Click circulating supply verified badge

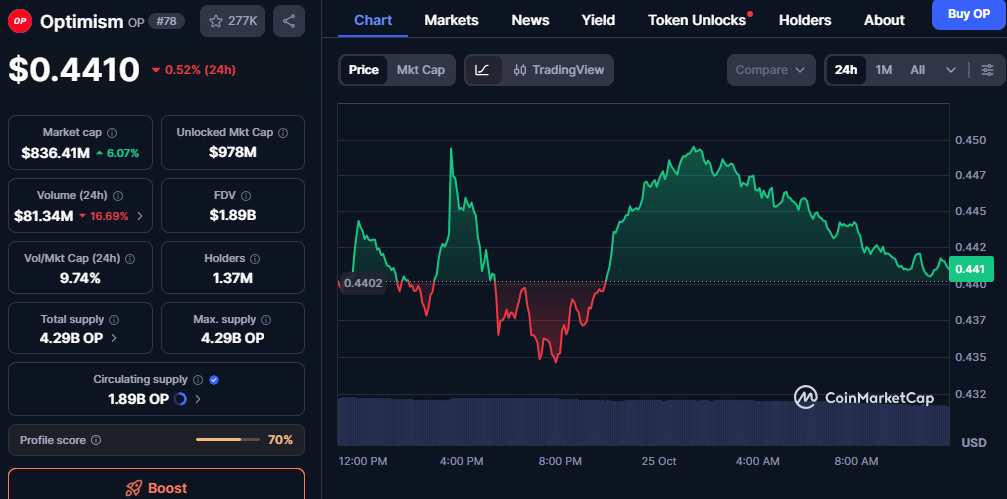(214, 380)
